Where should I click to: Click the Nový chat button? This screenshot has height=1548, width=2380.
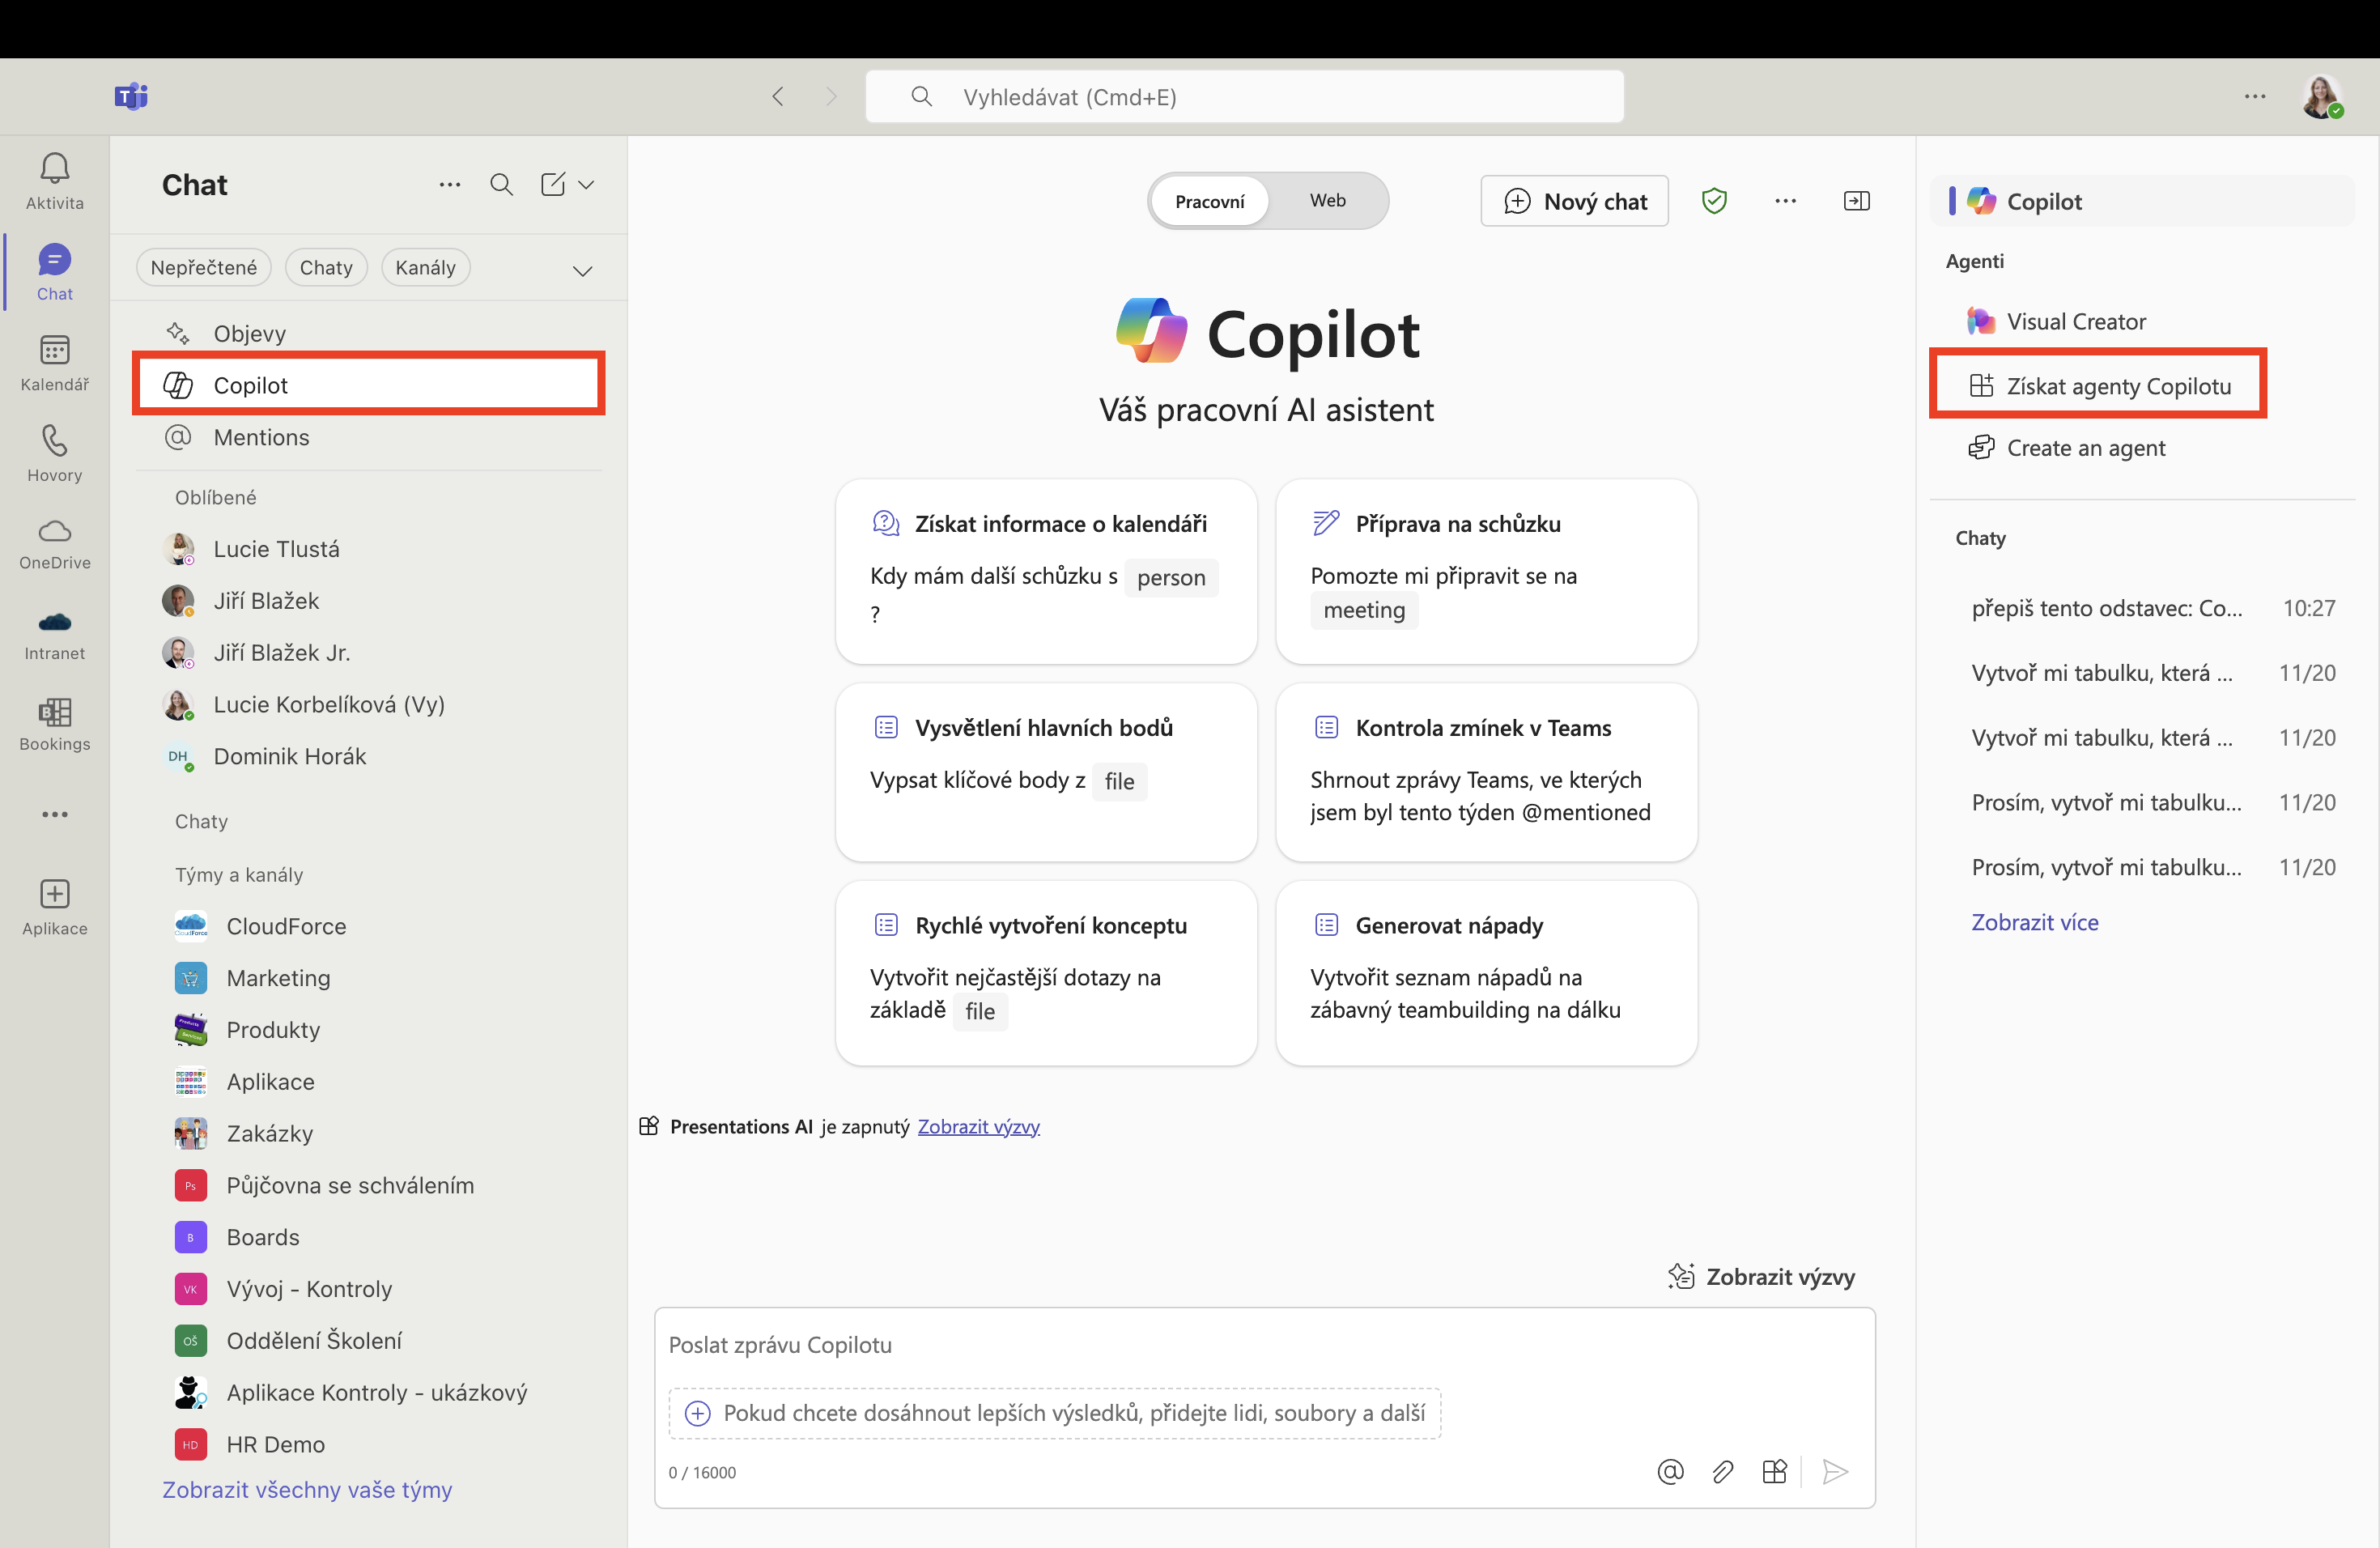click(x=1574, y=201)
